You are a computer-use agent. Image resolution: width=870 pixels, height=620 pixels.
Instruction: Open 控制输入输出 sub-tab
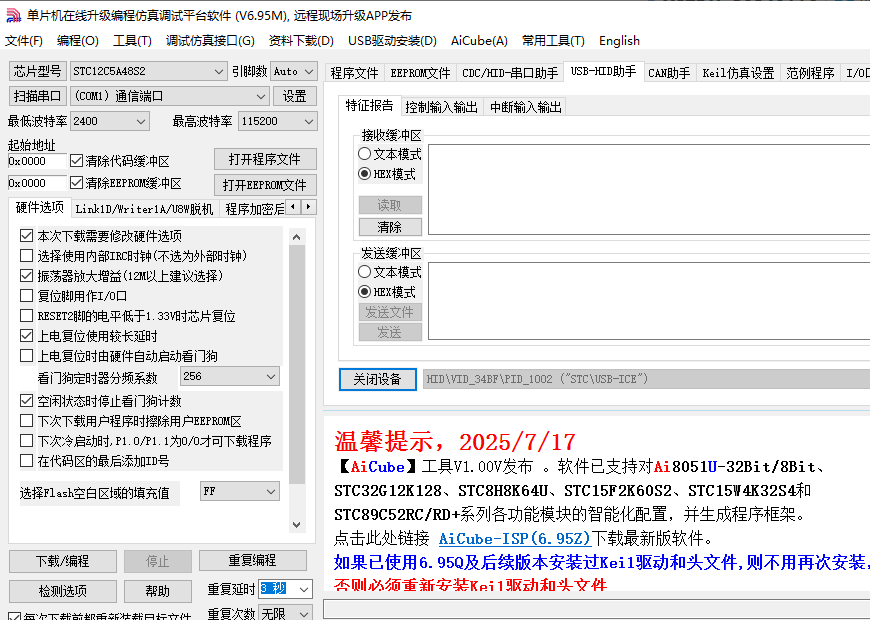(x=441, y=107)
